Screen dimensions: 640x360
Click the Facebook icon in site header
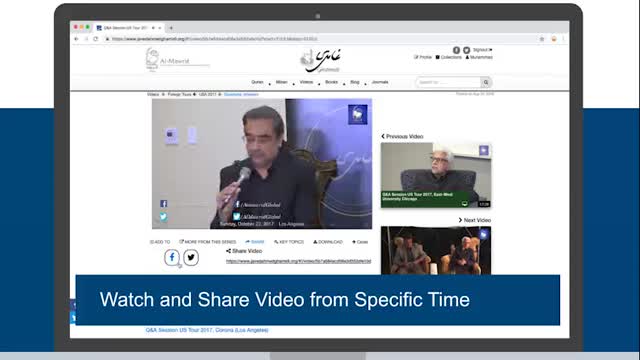coord(456,50)
